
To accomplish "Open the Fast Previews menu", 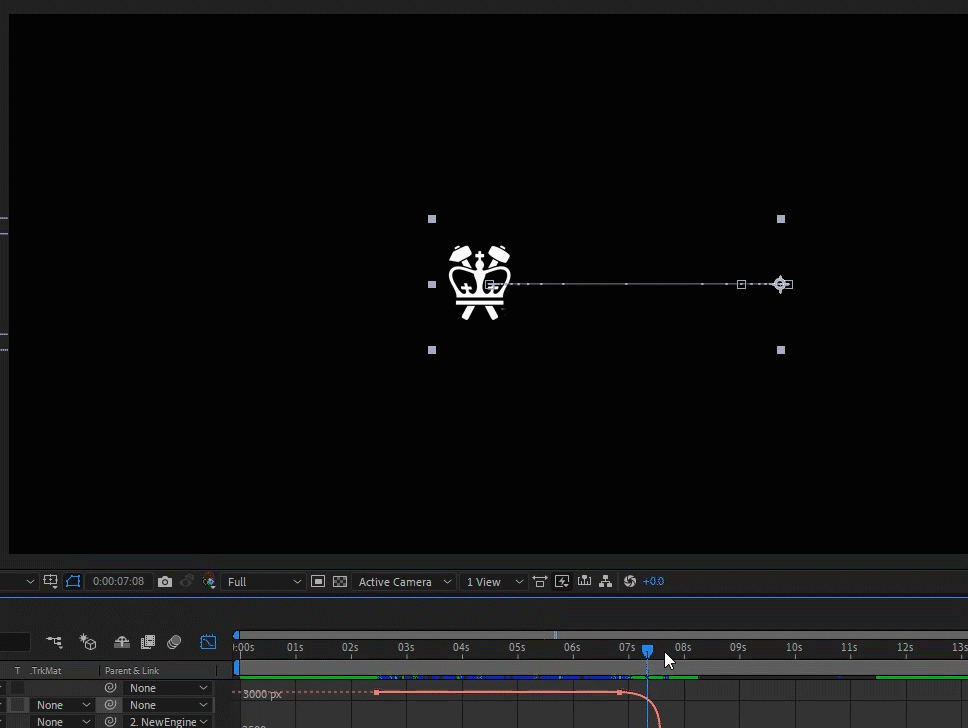I will (562, 582).
